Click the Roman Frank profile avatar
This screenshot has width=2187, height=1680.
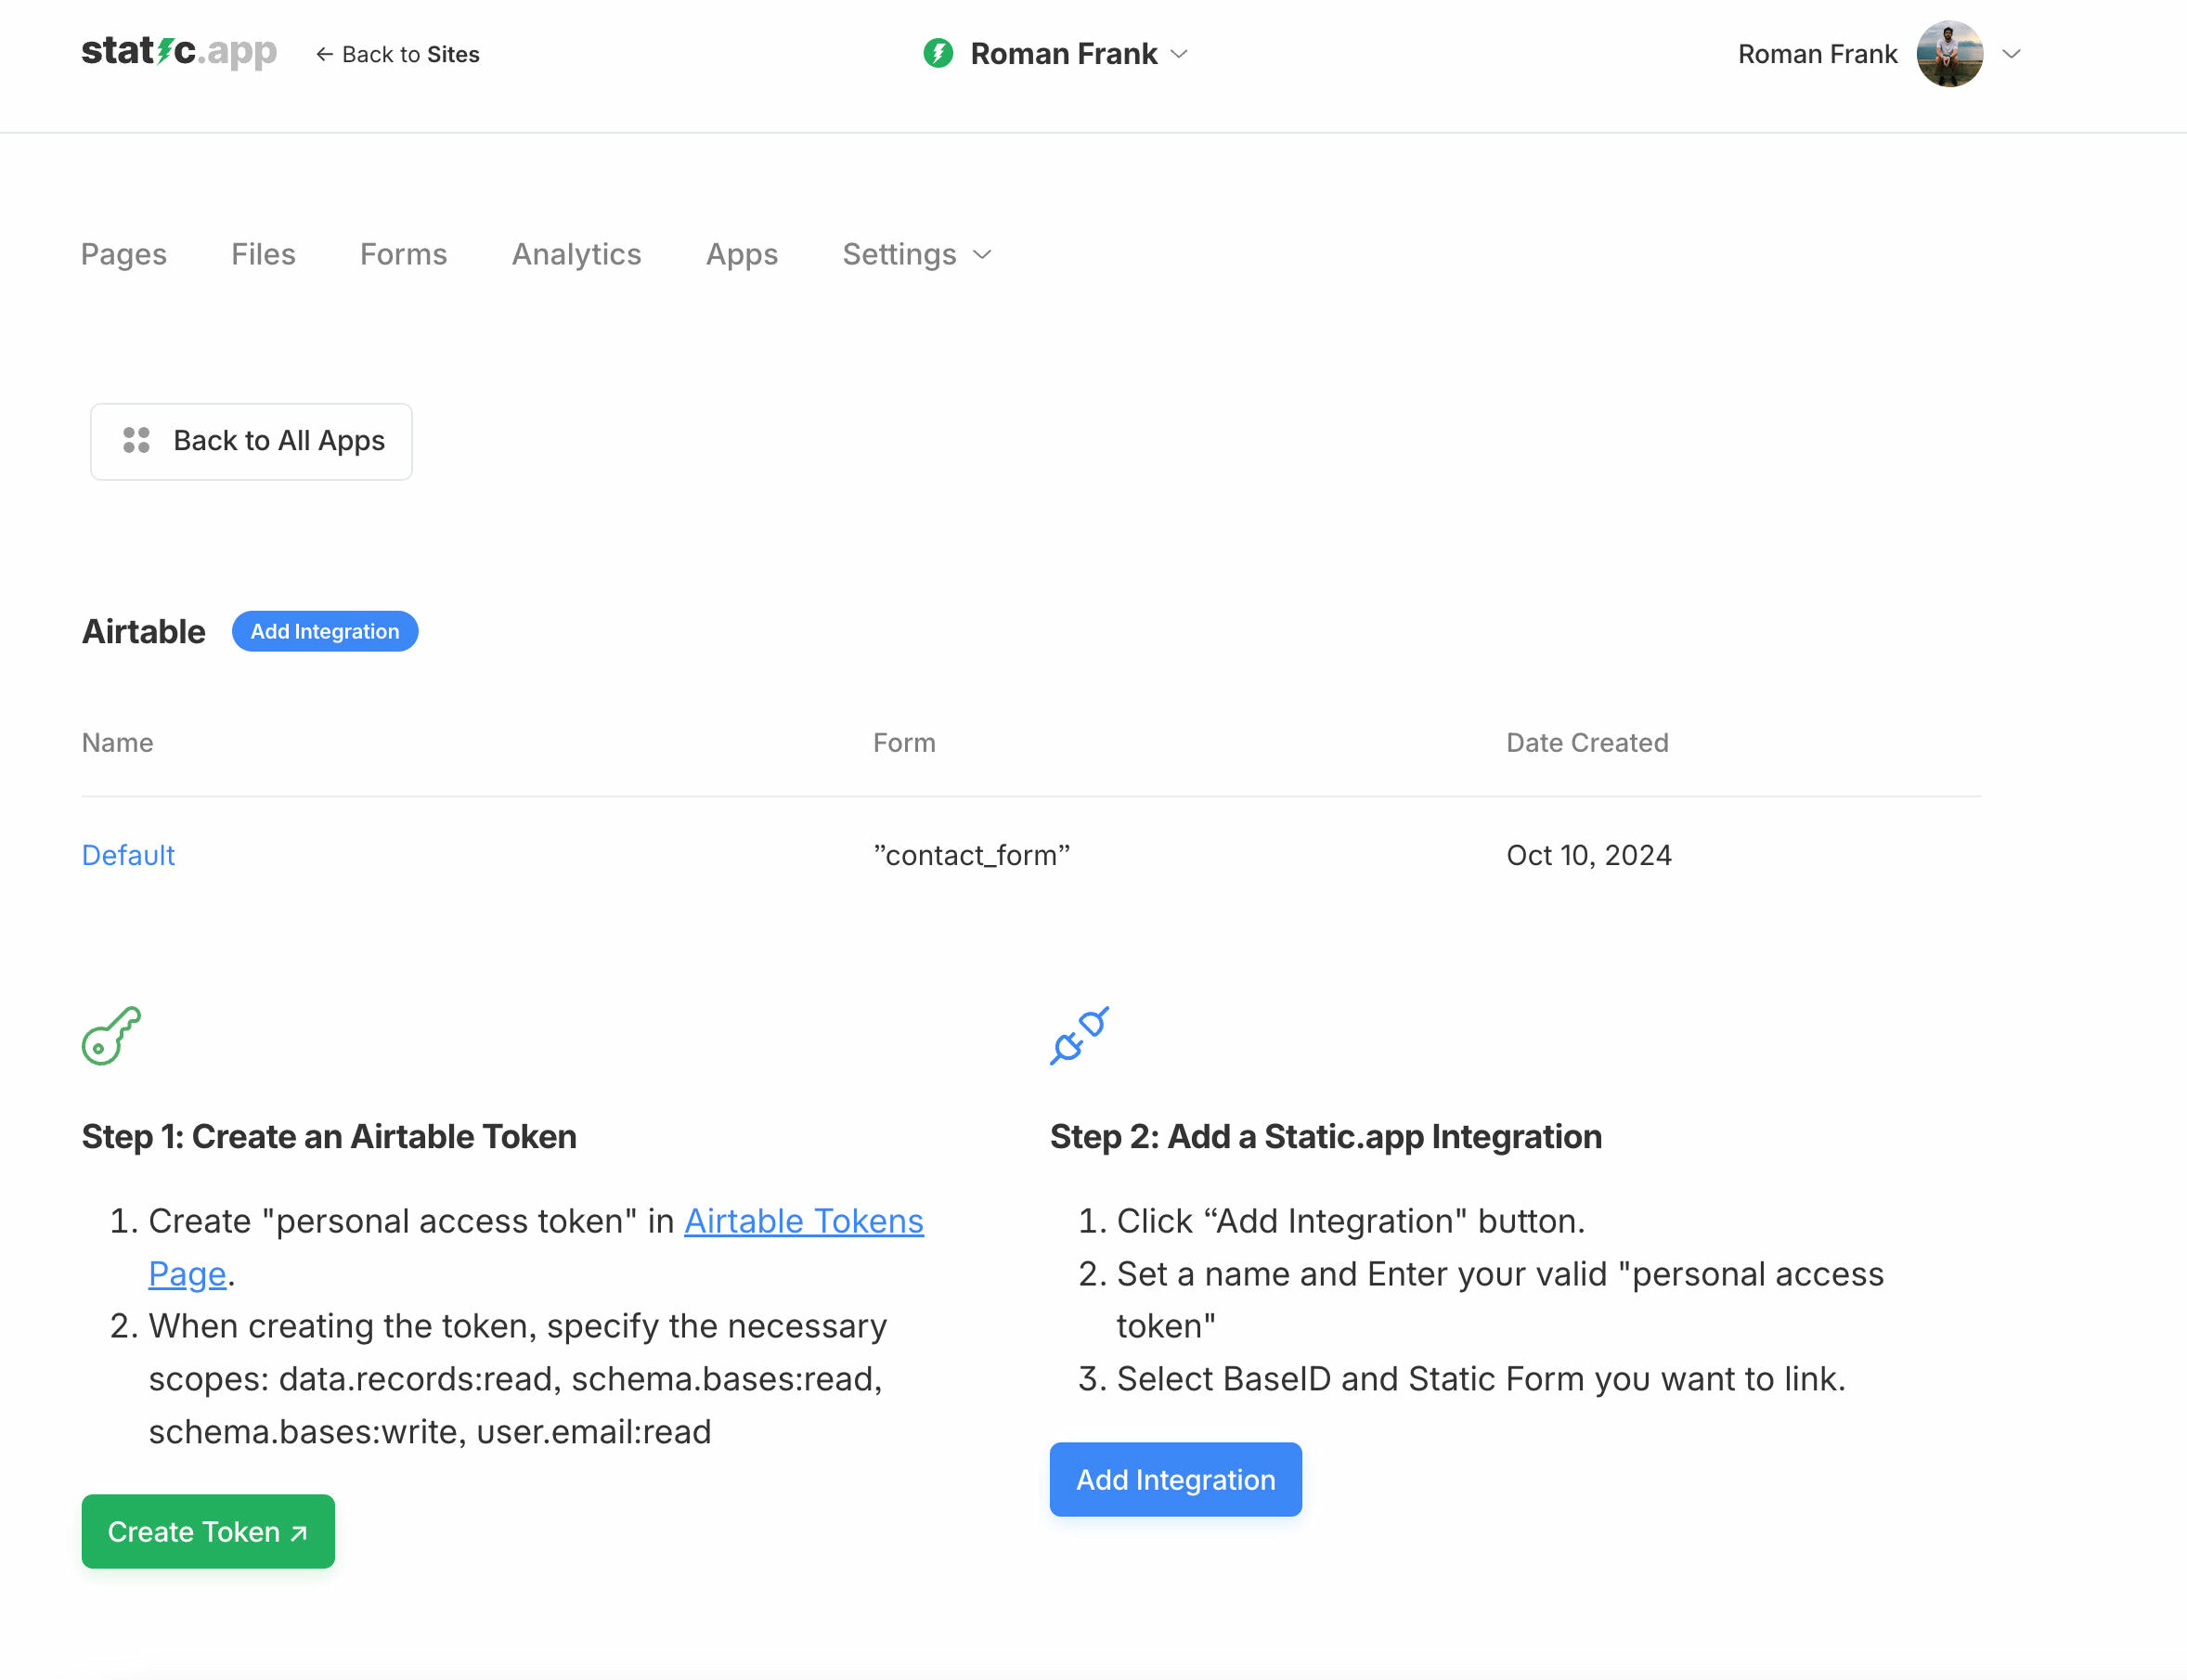point(1949,54)
